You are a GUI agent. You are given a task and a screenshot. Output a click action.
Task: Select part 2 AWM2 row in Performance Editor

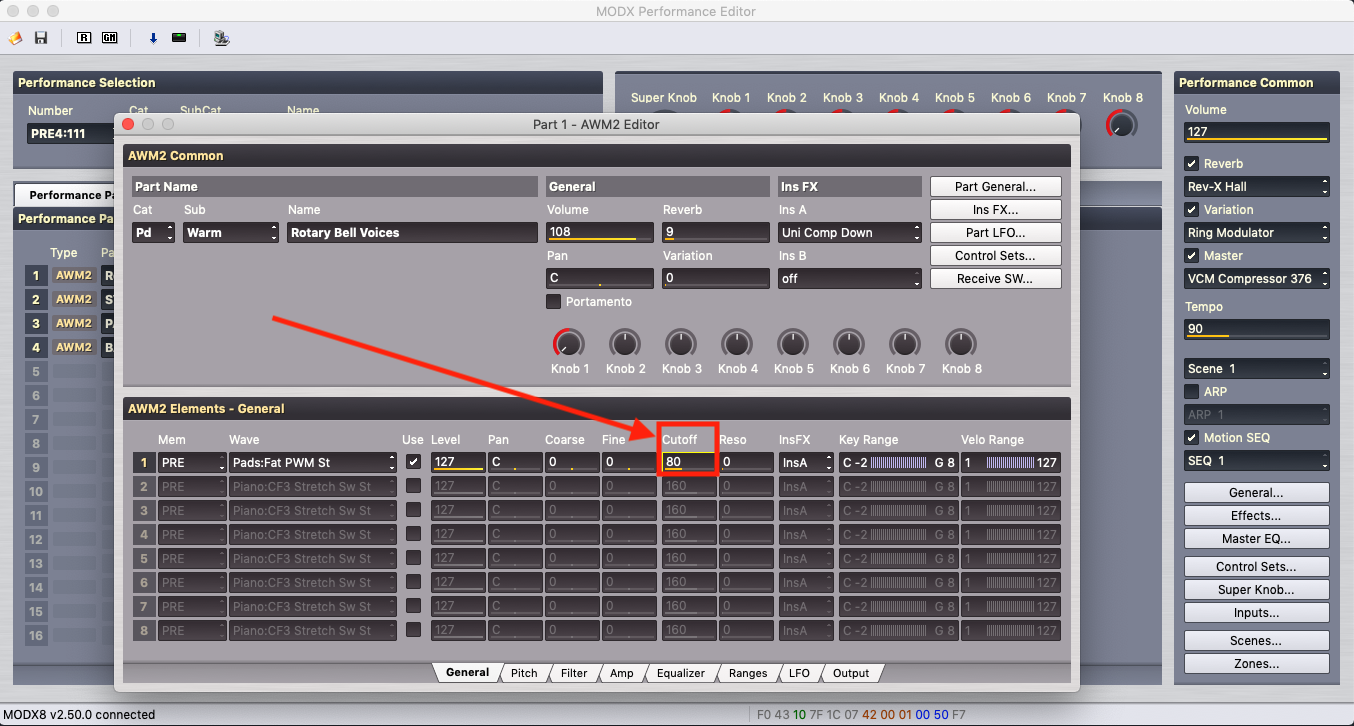72,299
